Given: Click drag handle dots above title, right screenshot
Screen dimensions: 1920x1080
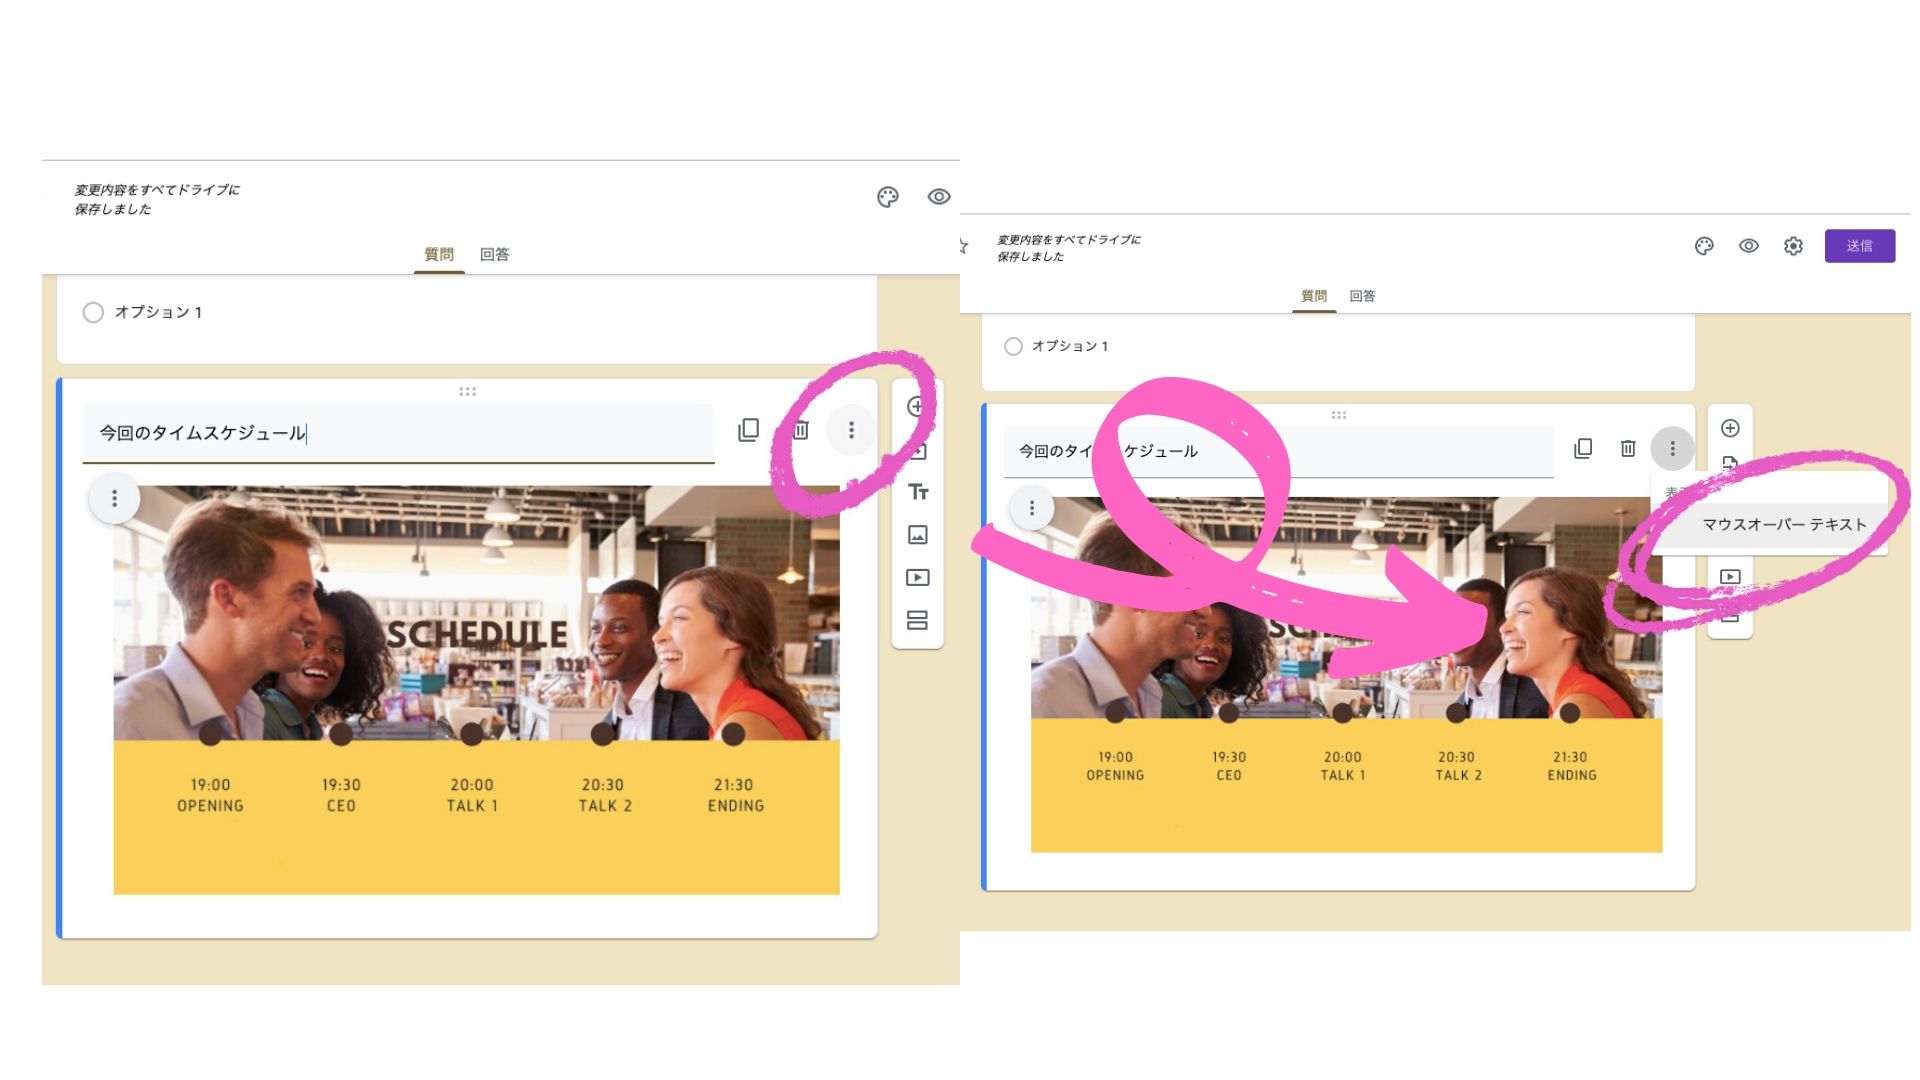Looking at the screenshot, I should click(1338, 415).
